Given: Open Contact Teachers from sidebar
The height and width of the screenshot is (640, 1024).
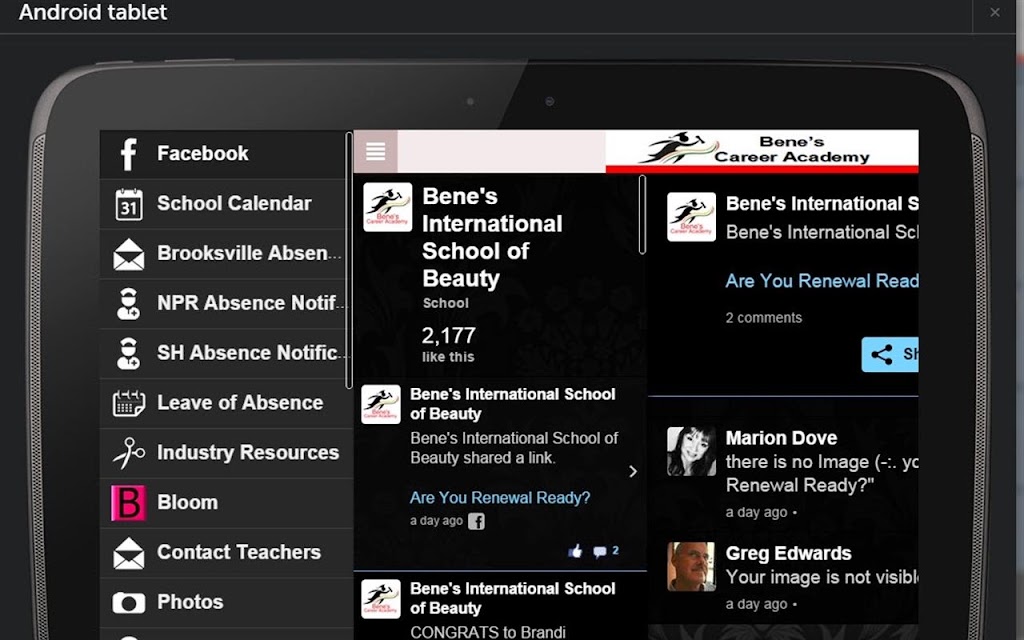Looking at the screenshot, I should pyautogui.click(x=226, y=552).
